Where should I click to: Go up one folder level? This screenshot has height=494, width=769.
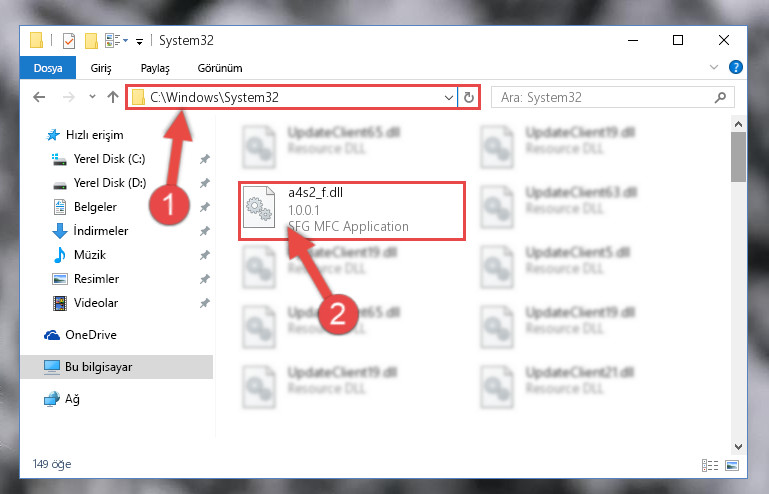[x=113, y=97]
